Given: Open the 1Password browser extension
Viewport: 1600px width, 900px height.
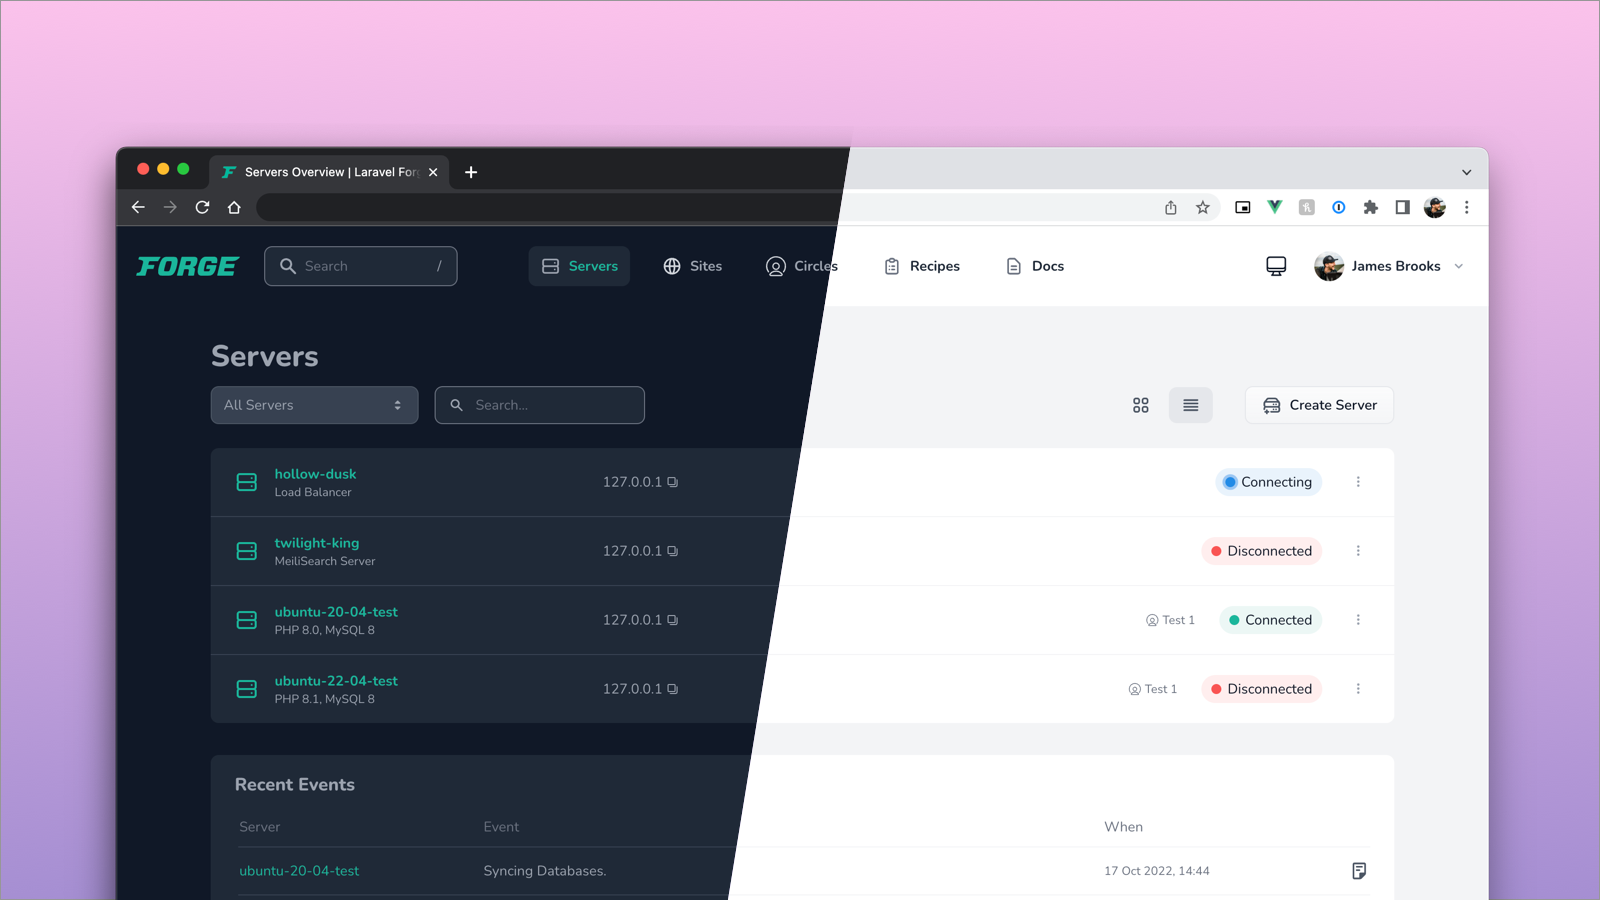Looking at the screenshot, I should tap(1338, 207).
